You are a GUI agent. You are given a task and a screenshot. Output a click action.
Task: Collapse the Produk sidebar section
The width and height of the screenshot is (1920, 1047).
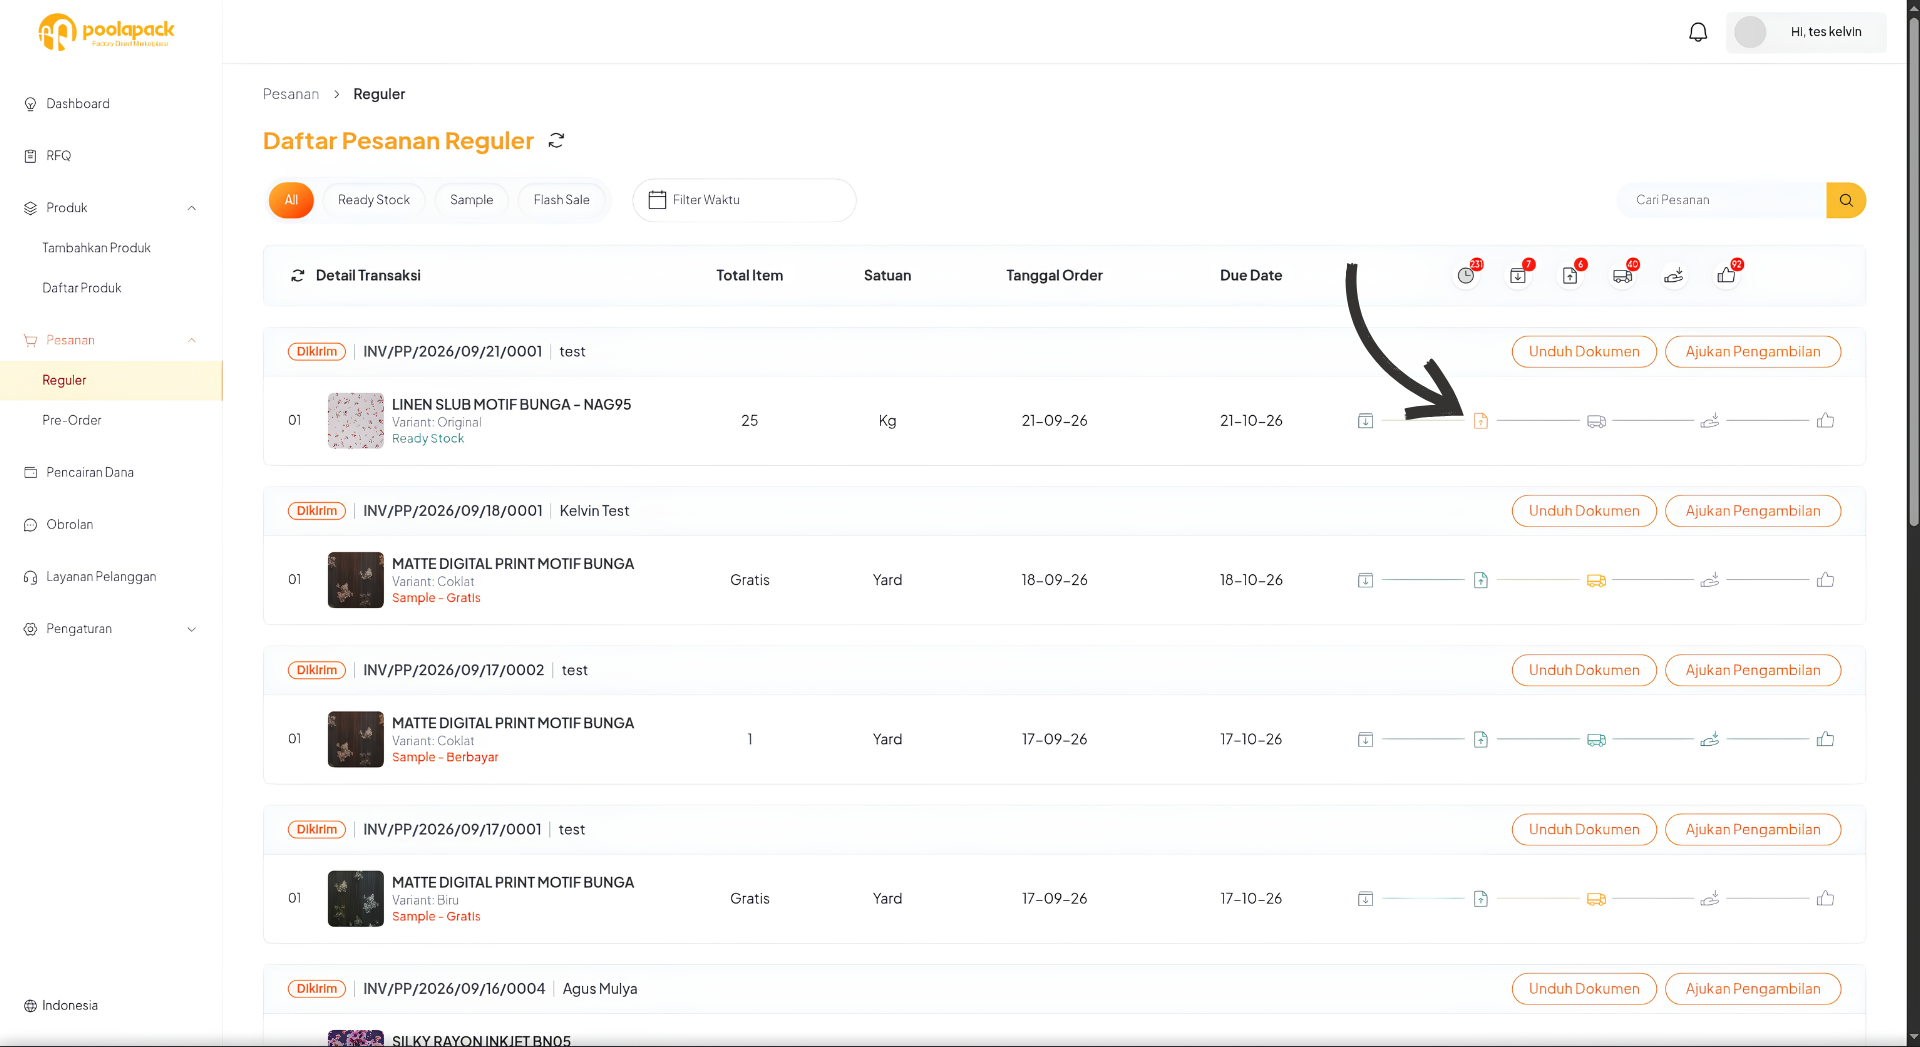click(x=191, y=208)
